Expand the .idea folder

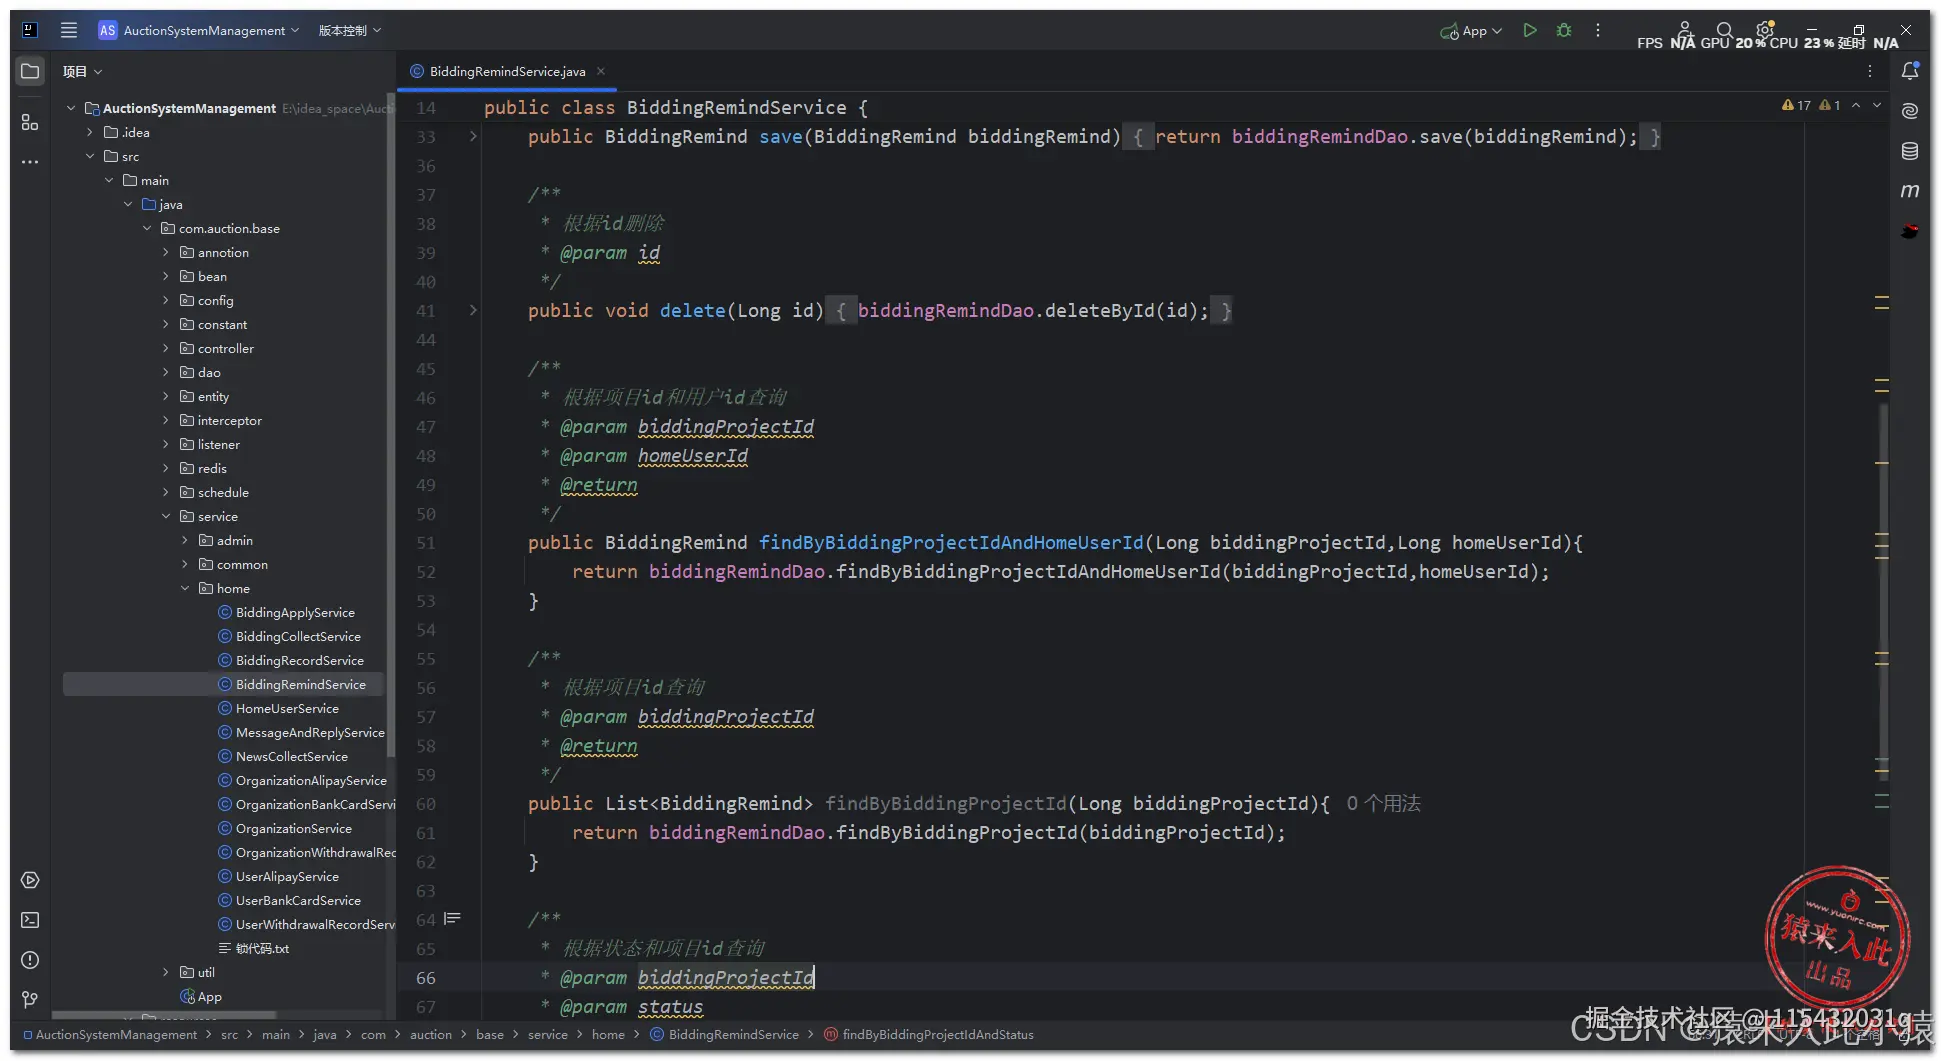90,132
